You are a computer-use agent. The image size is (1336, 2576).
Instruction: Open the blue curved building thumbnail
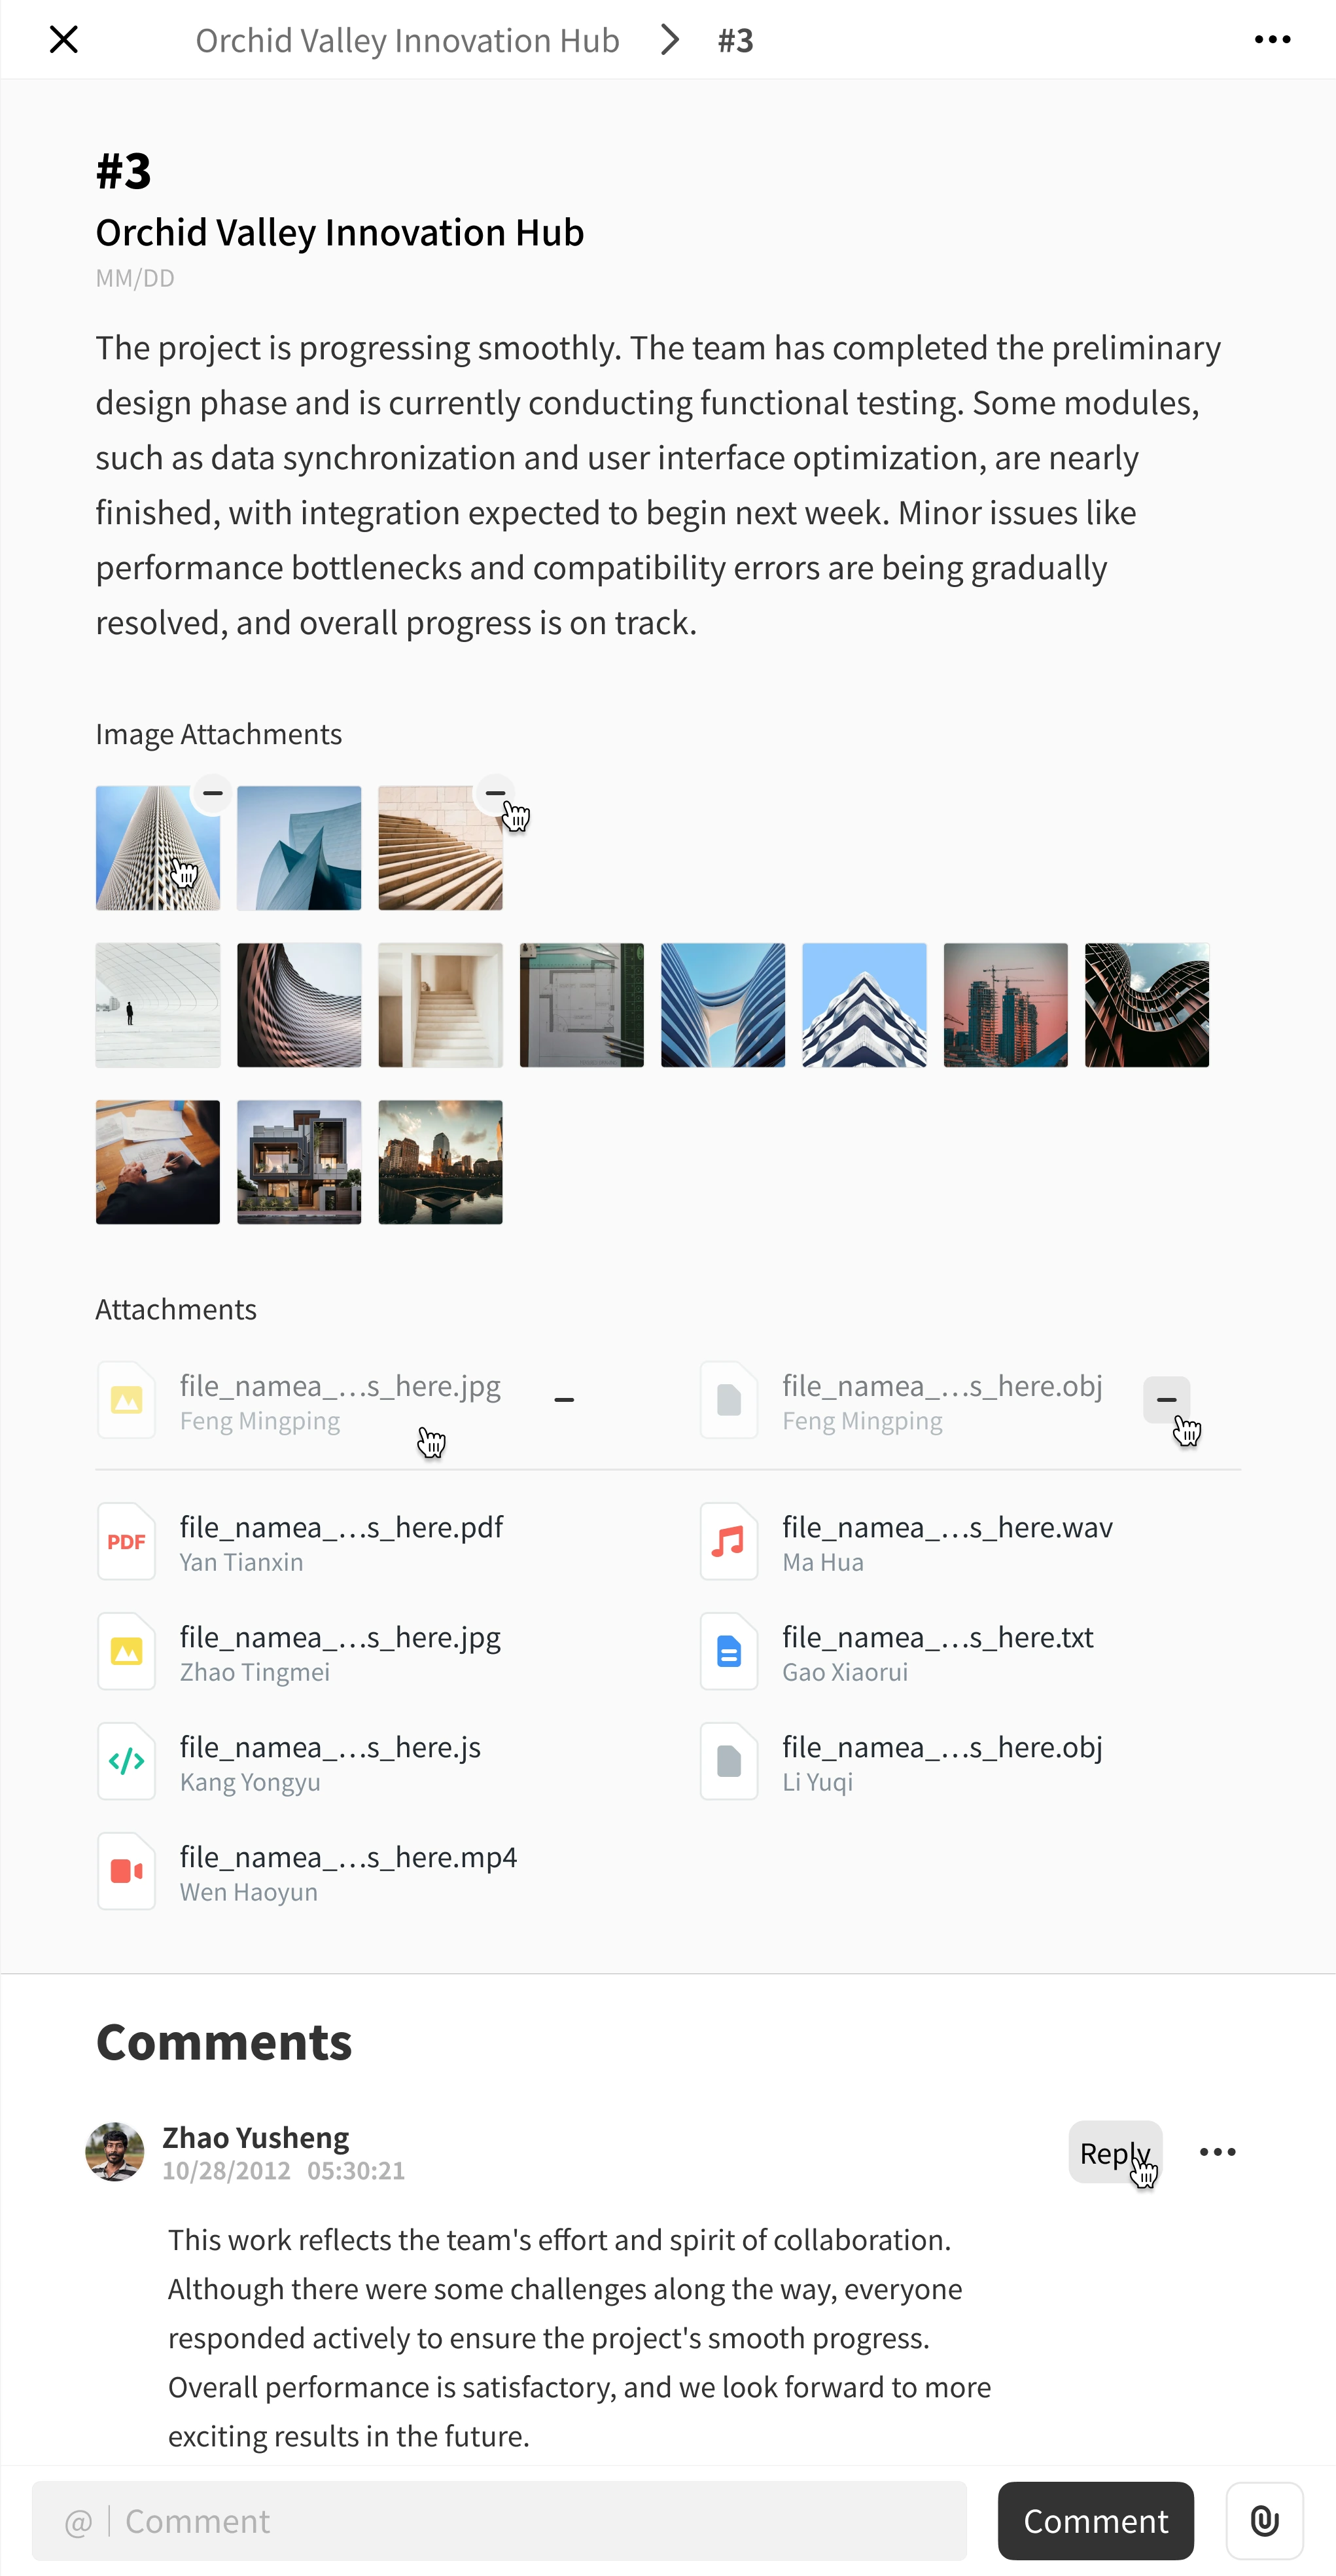[299, 848]
